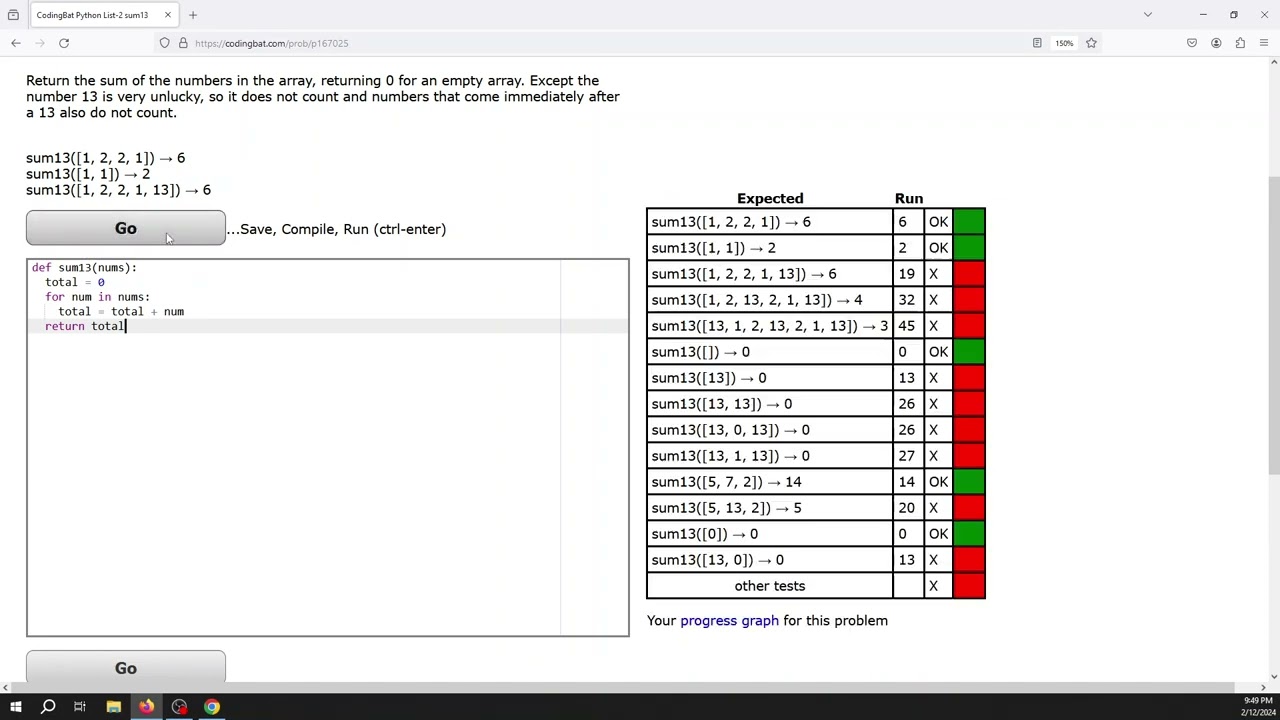The image size is (1280, 720).
Task: Reload the current page
Action: tap(64, 43)
